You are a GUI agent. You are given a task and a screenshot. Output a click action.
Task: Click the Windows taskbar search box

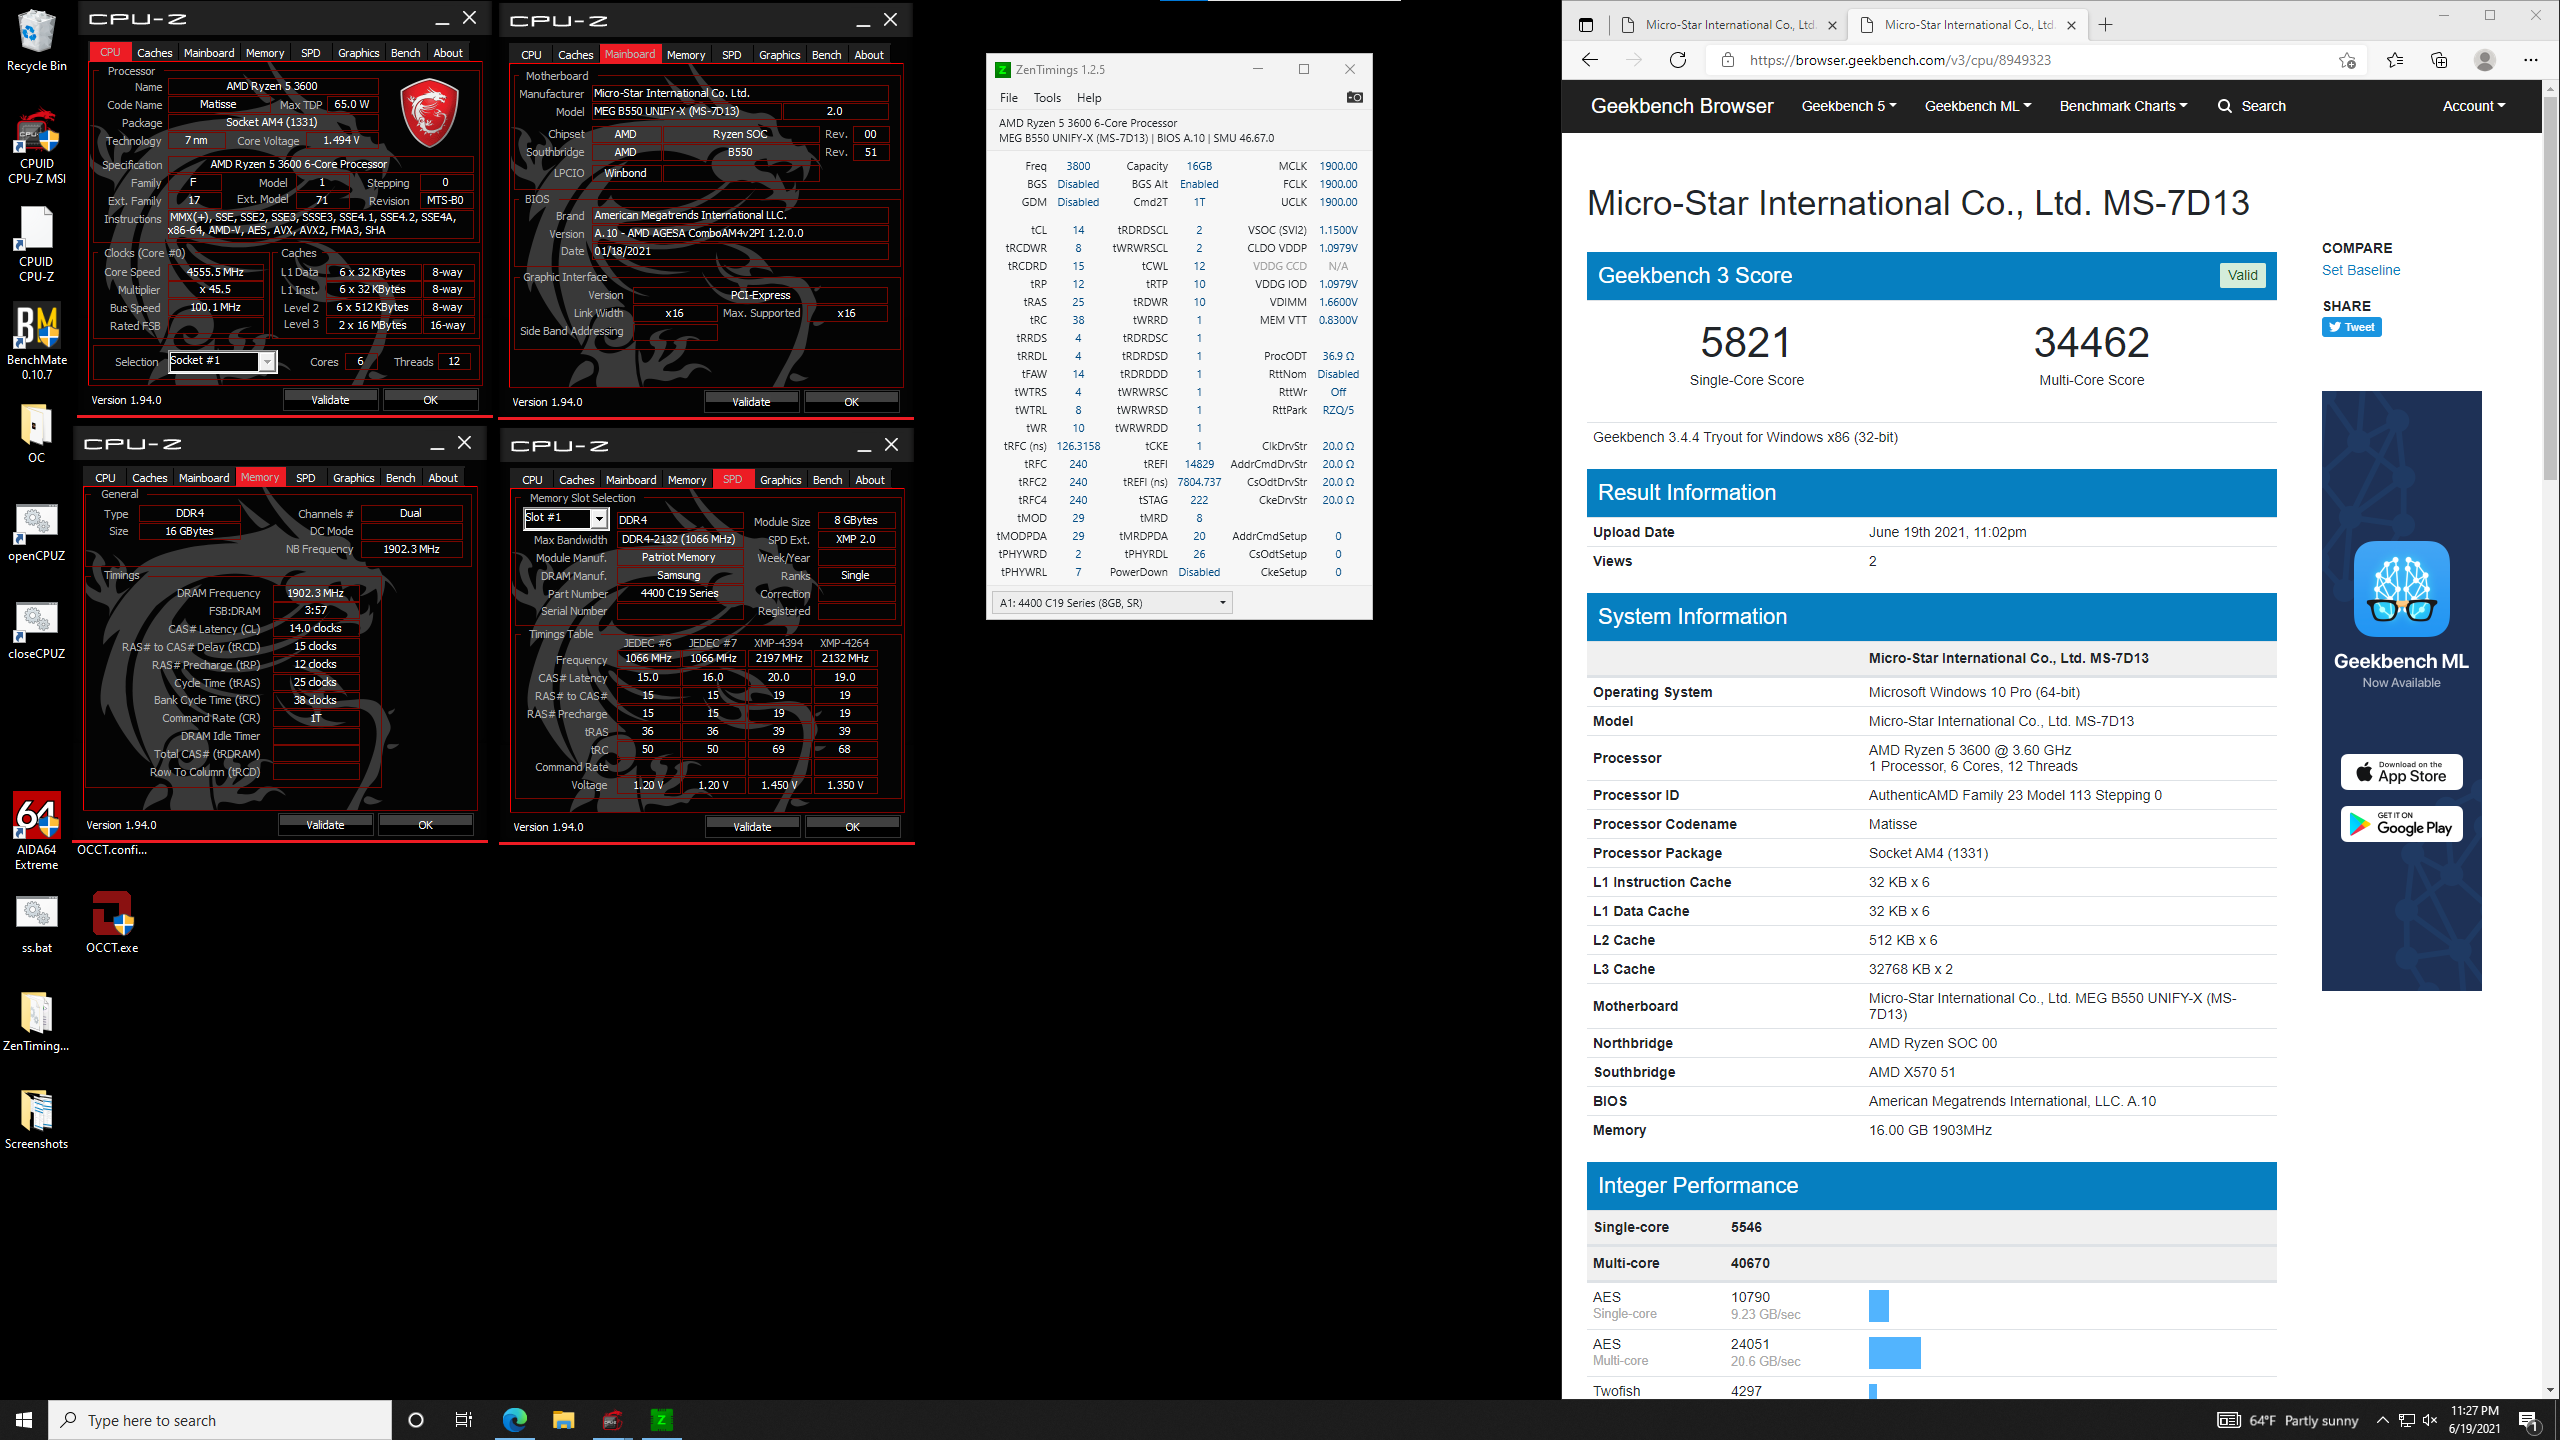point(220,1420)
